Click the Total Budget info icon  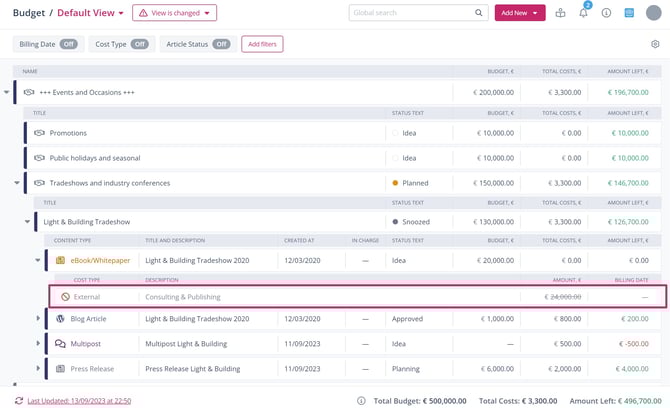point(361,400)
